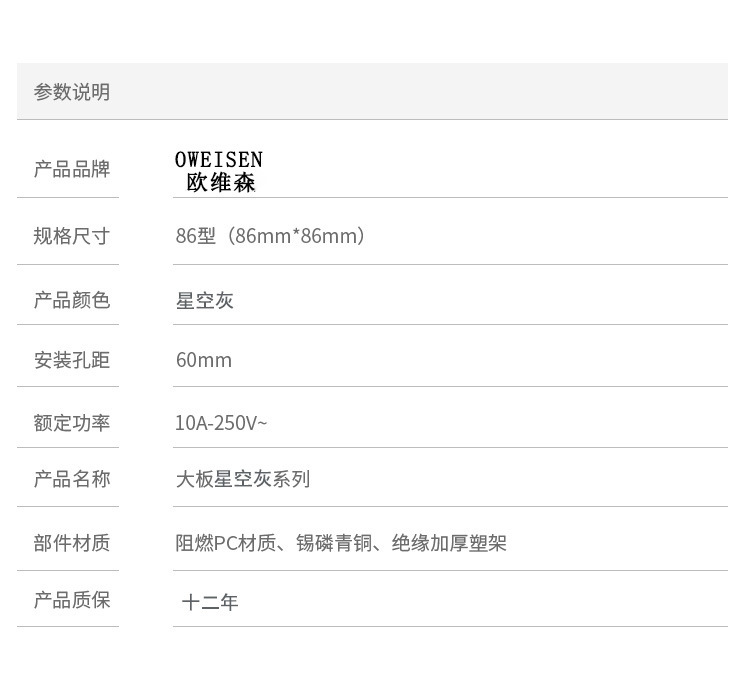Click the 86型（86mm*86mm）size value
The image size is (750, 680).
pyautogui.click(x=270, y=236)
